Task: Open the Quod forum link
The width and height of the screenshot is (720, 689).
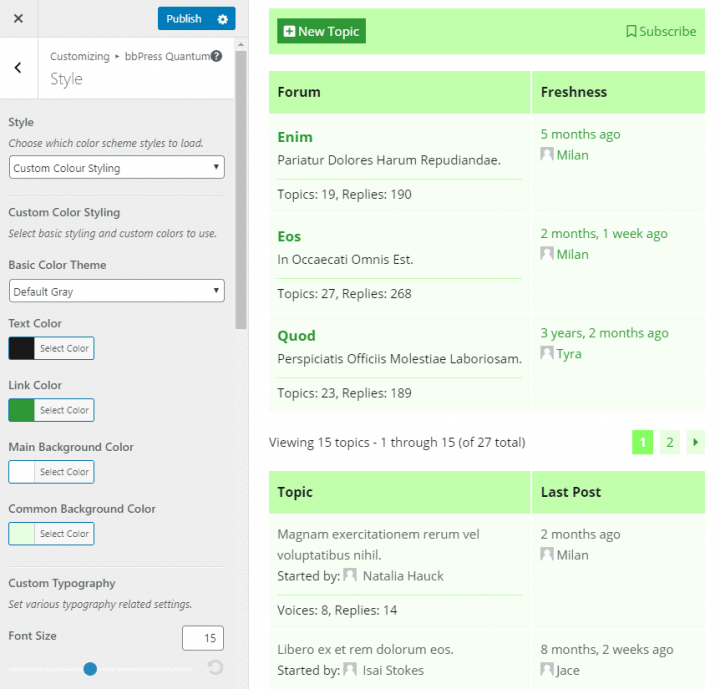Action: pos(296,336)
